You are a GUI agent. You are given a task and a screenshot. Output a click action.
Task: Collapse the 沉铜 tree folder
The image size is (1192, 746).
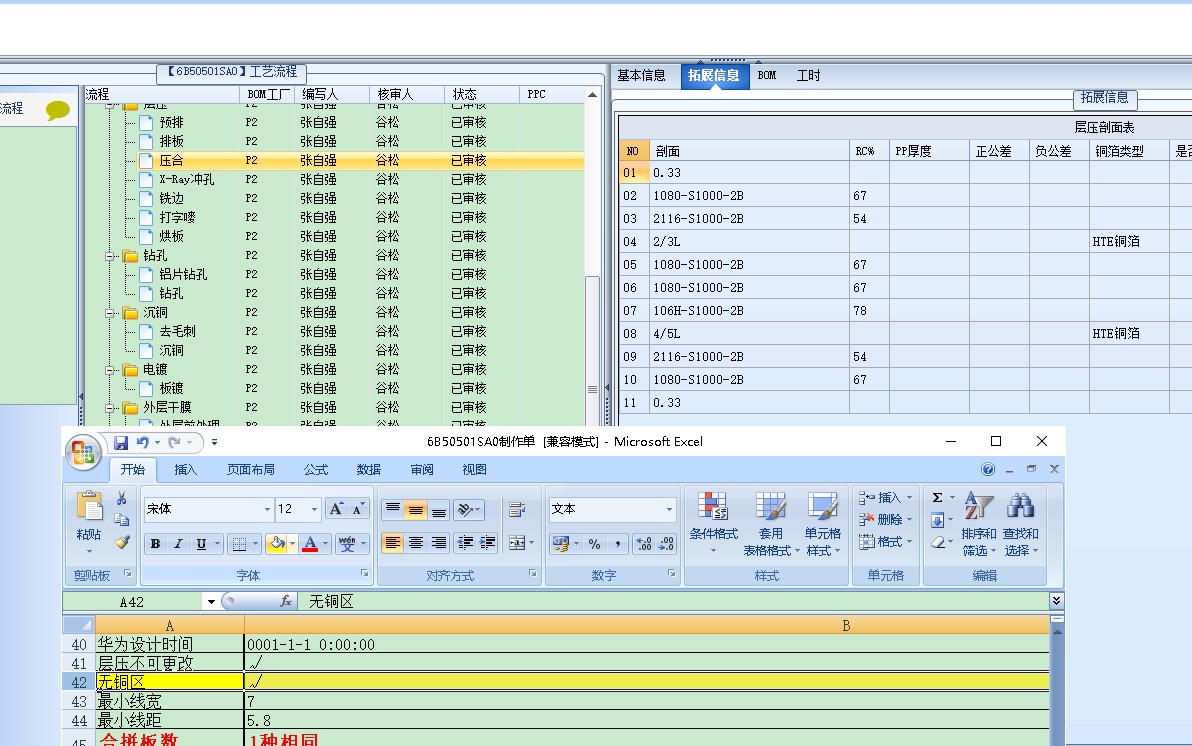109,313
